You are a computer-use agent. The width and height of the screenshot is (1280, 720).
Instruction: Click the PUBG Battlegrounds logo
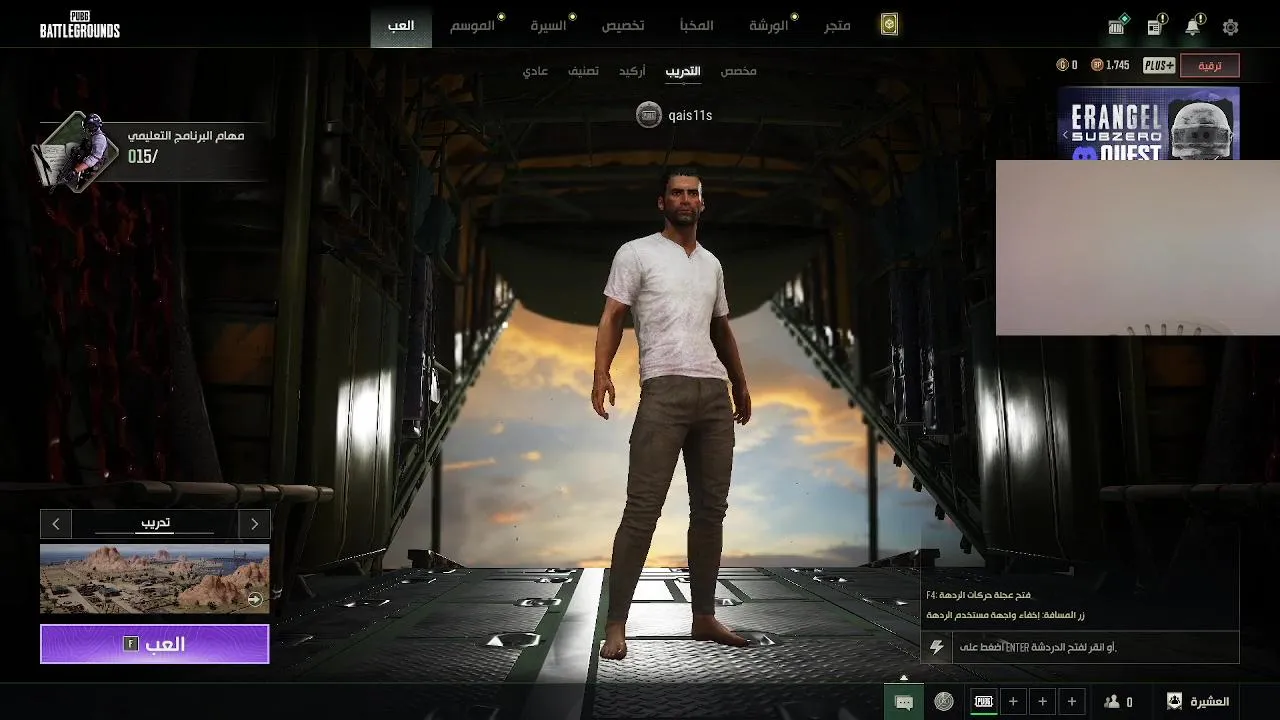click(x=80, y=25)
